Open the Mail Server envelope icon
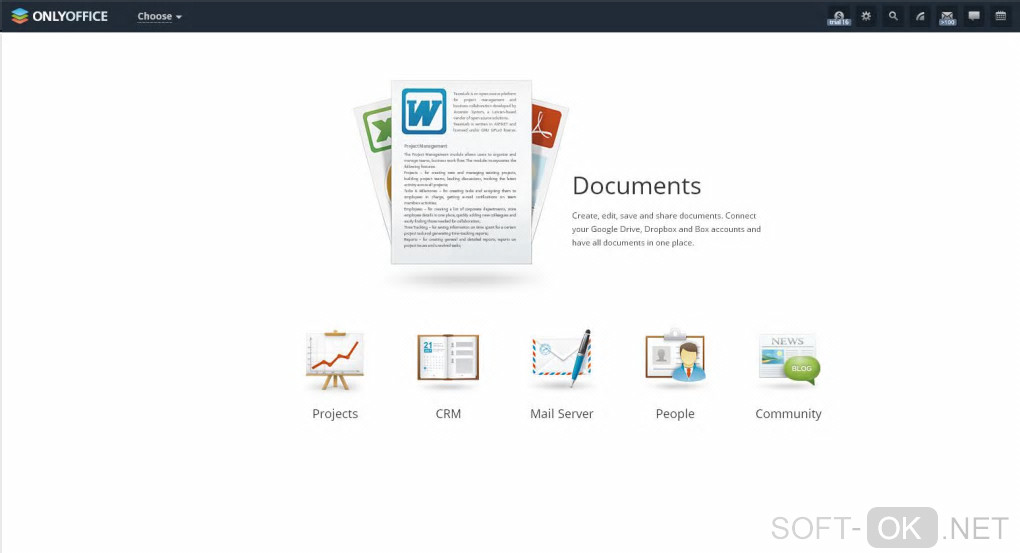1020x553 pixels. pyautogui.click(x=561, y=358)
